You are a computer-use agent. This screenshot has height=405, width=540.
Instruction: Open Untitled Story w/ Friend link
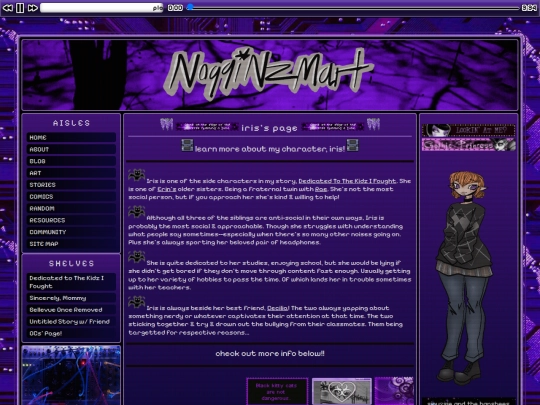[x=71, y=321]
